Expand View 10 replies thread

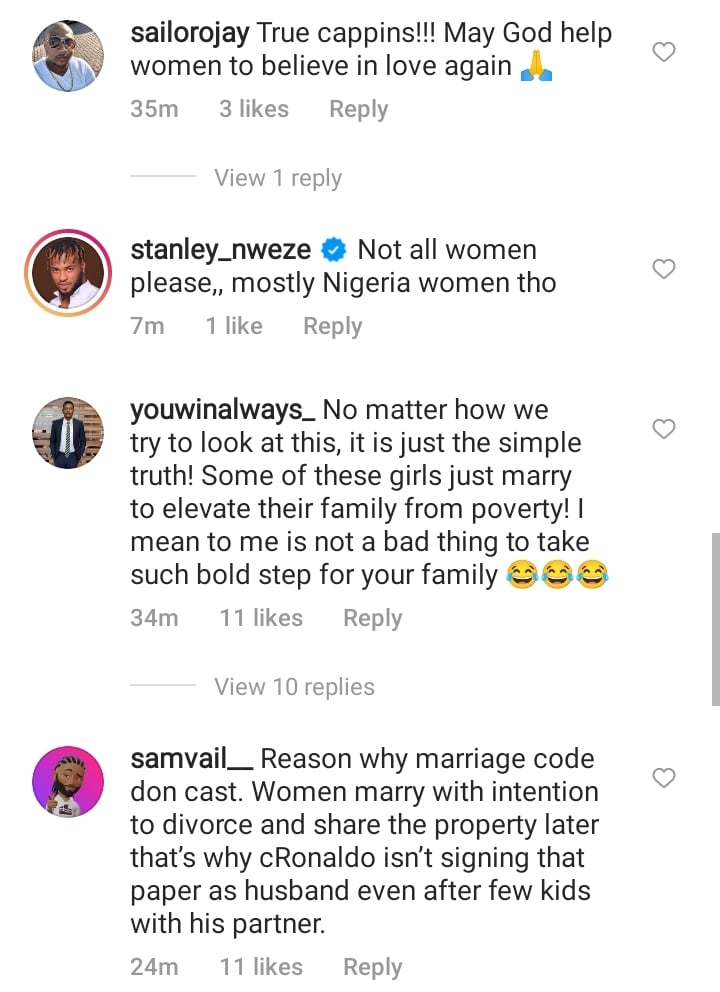[294, 686]
